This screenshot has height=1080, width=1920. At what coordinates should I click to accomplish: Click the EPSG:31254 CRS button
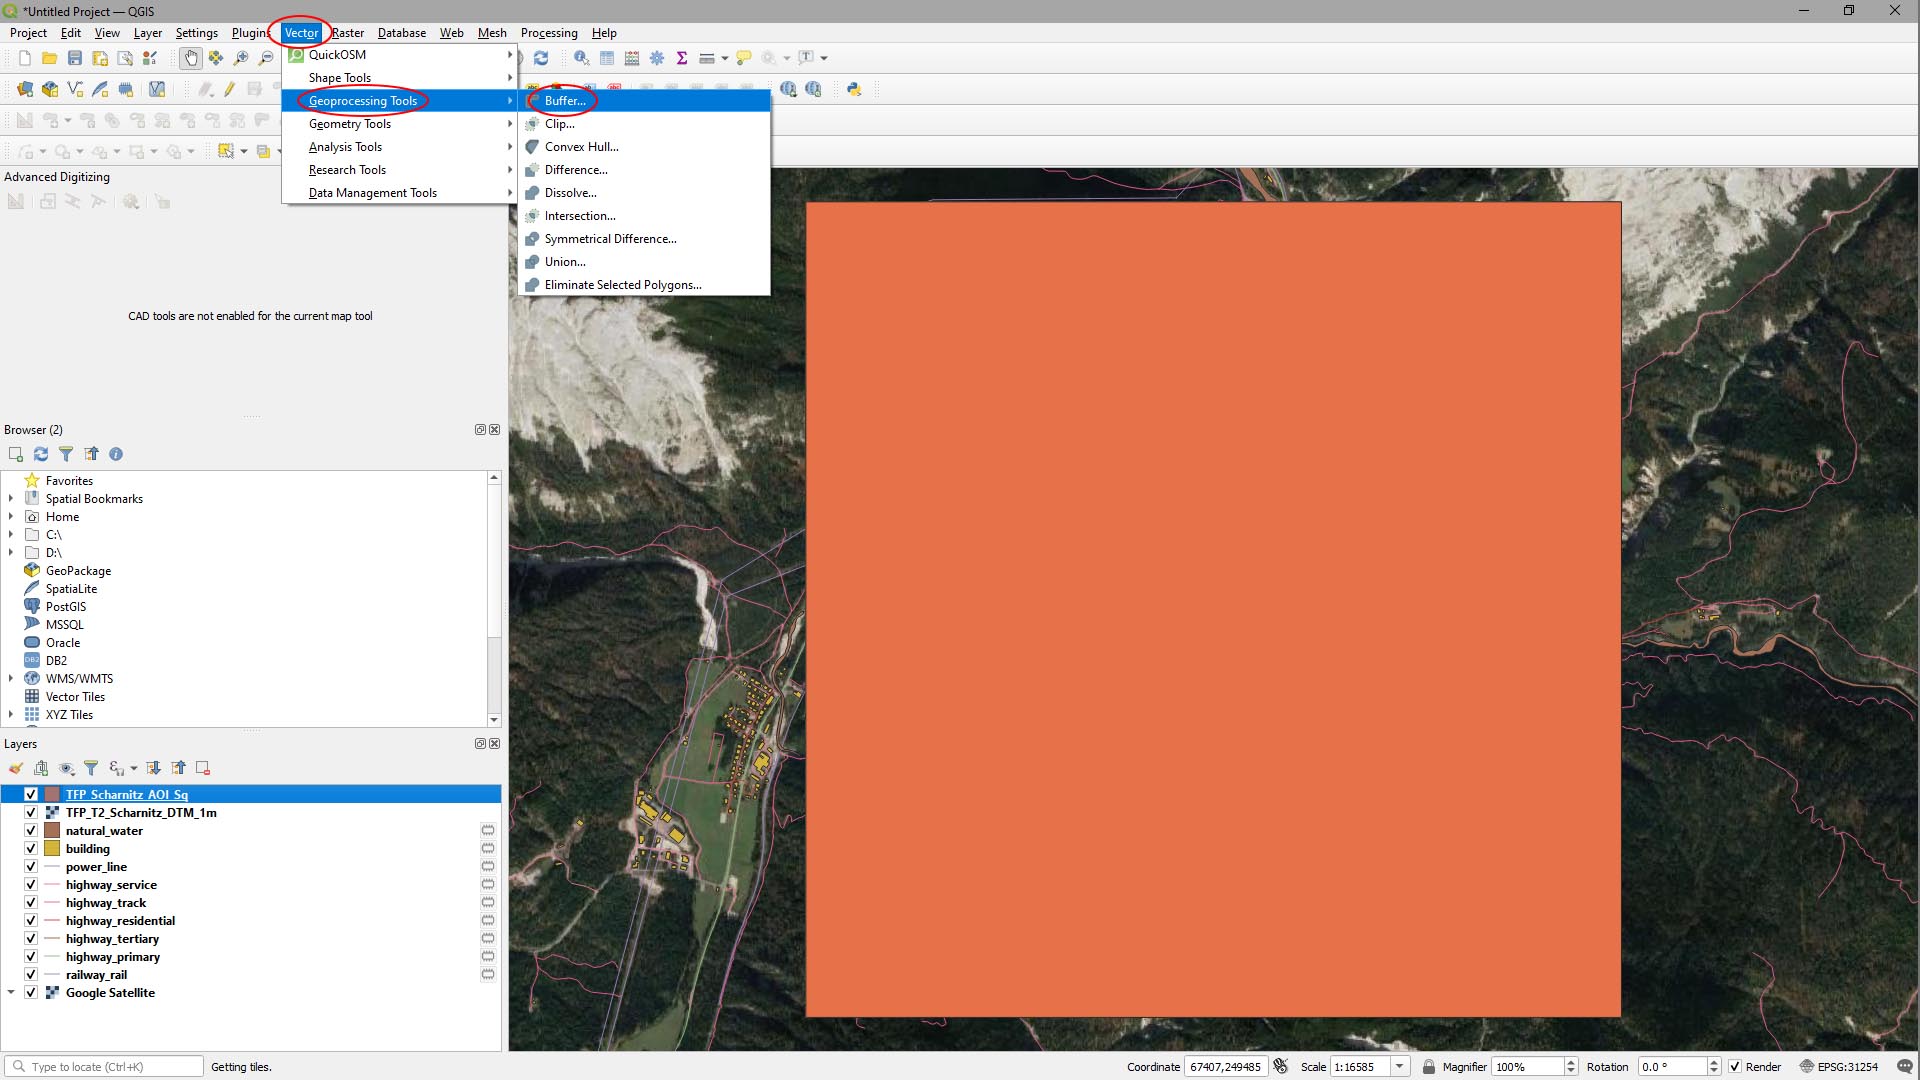pyautogui.click(x=1839, y=1067)
